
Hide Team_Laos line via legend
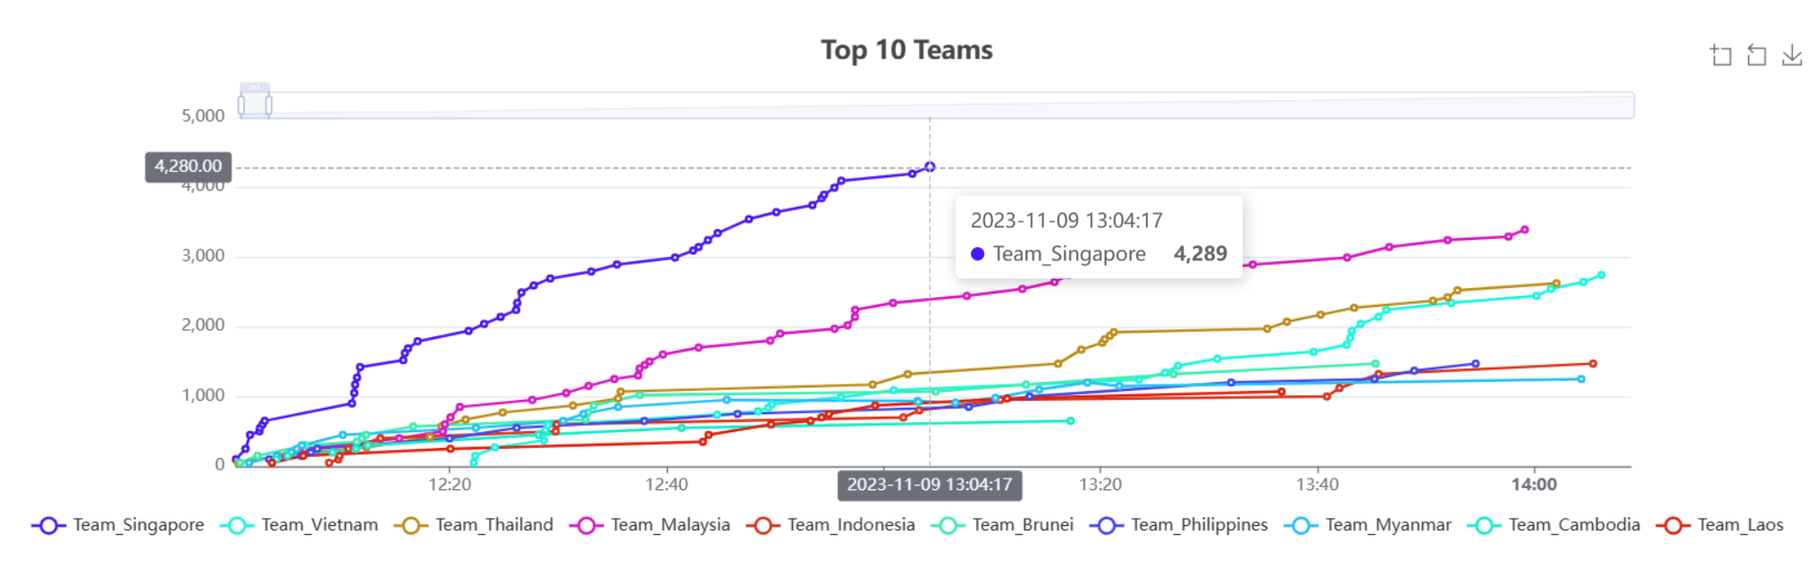(1721, 525)
